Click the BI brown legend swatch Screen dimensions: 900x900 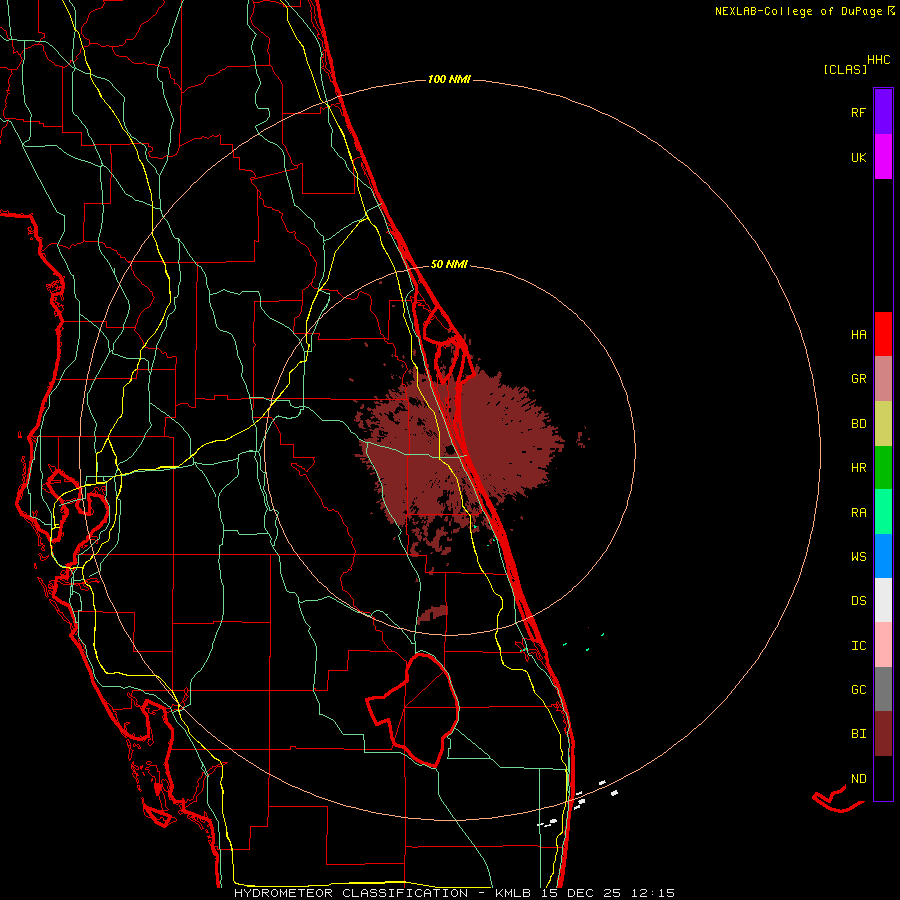883,734
